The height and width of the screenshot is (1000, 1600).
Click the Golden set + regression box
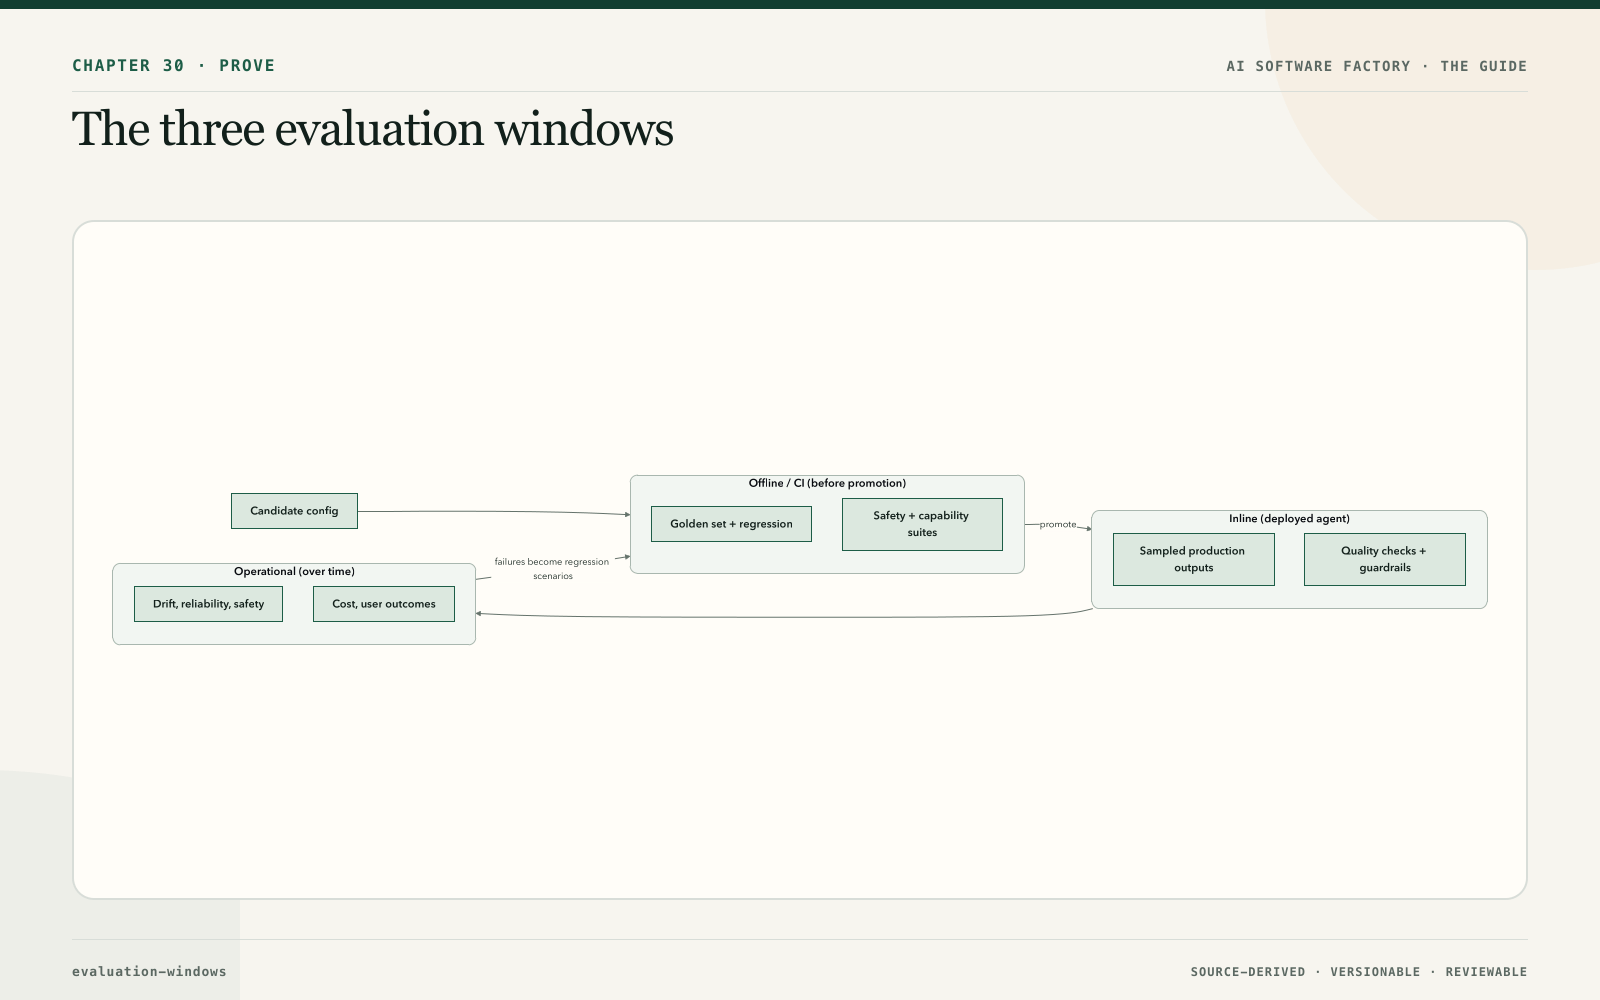(731, 524)
